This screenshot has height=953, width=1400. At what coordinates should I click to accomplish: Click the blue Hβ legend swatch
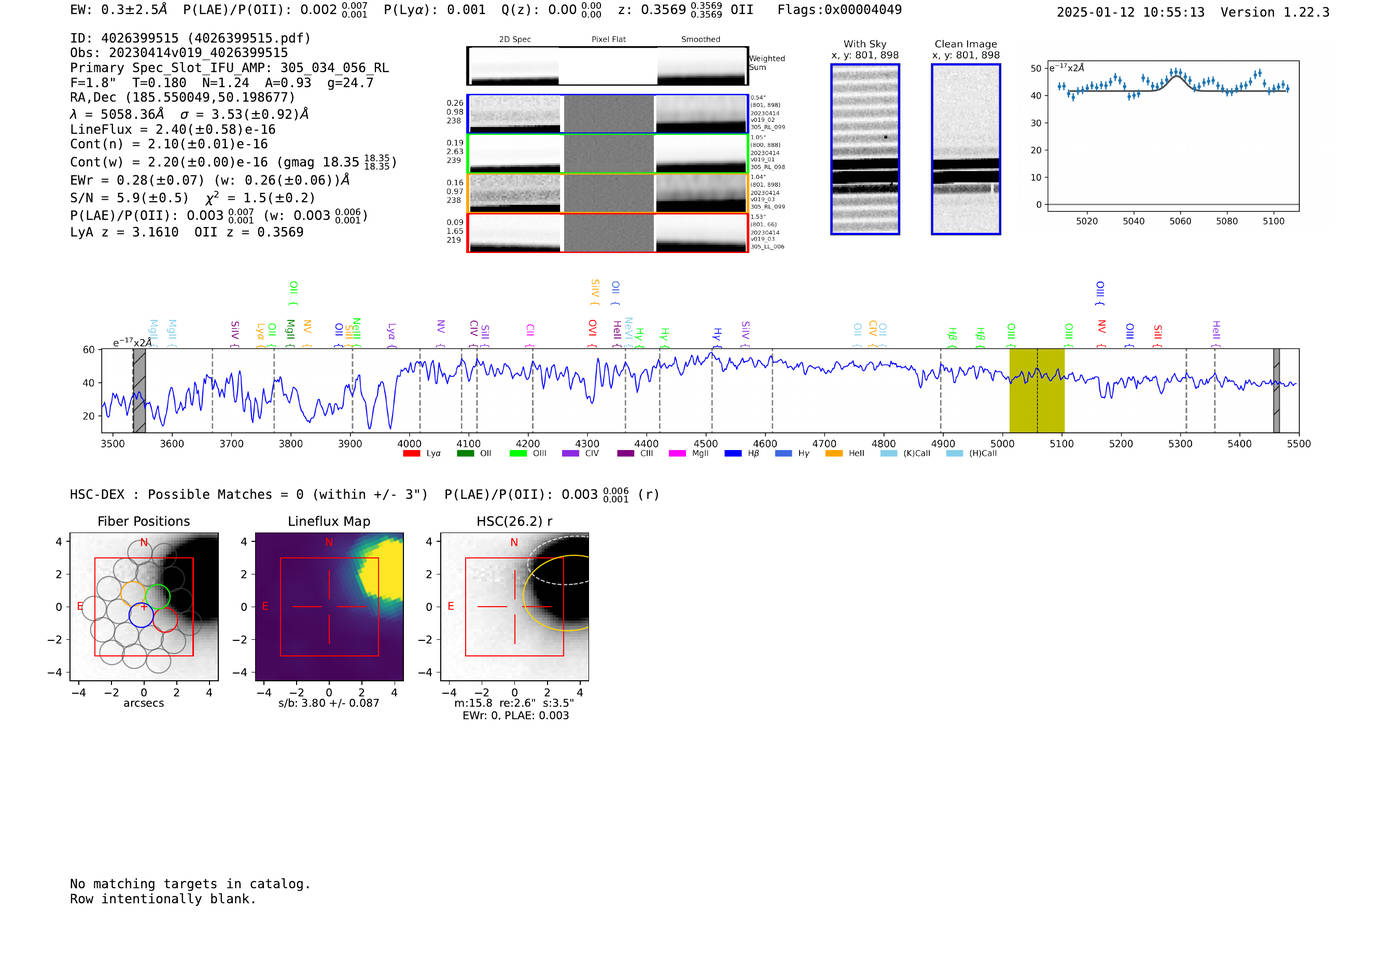coord(733,454)
